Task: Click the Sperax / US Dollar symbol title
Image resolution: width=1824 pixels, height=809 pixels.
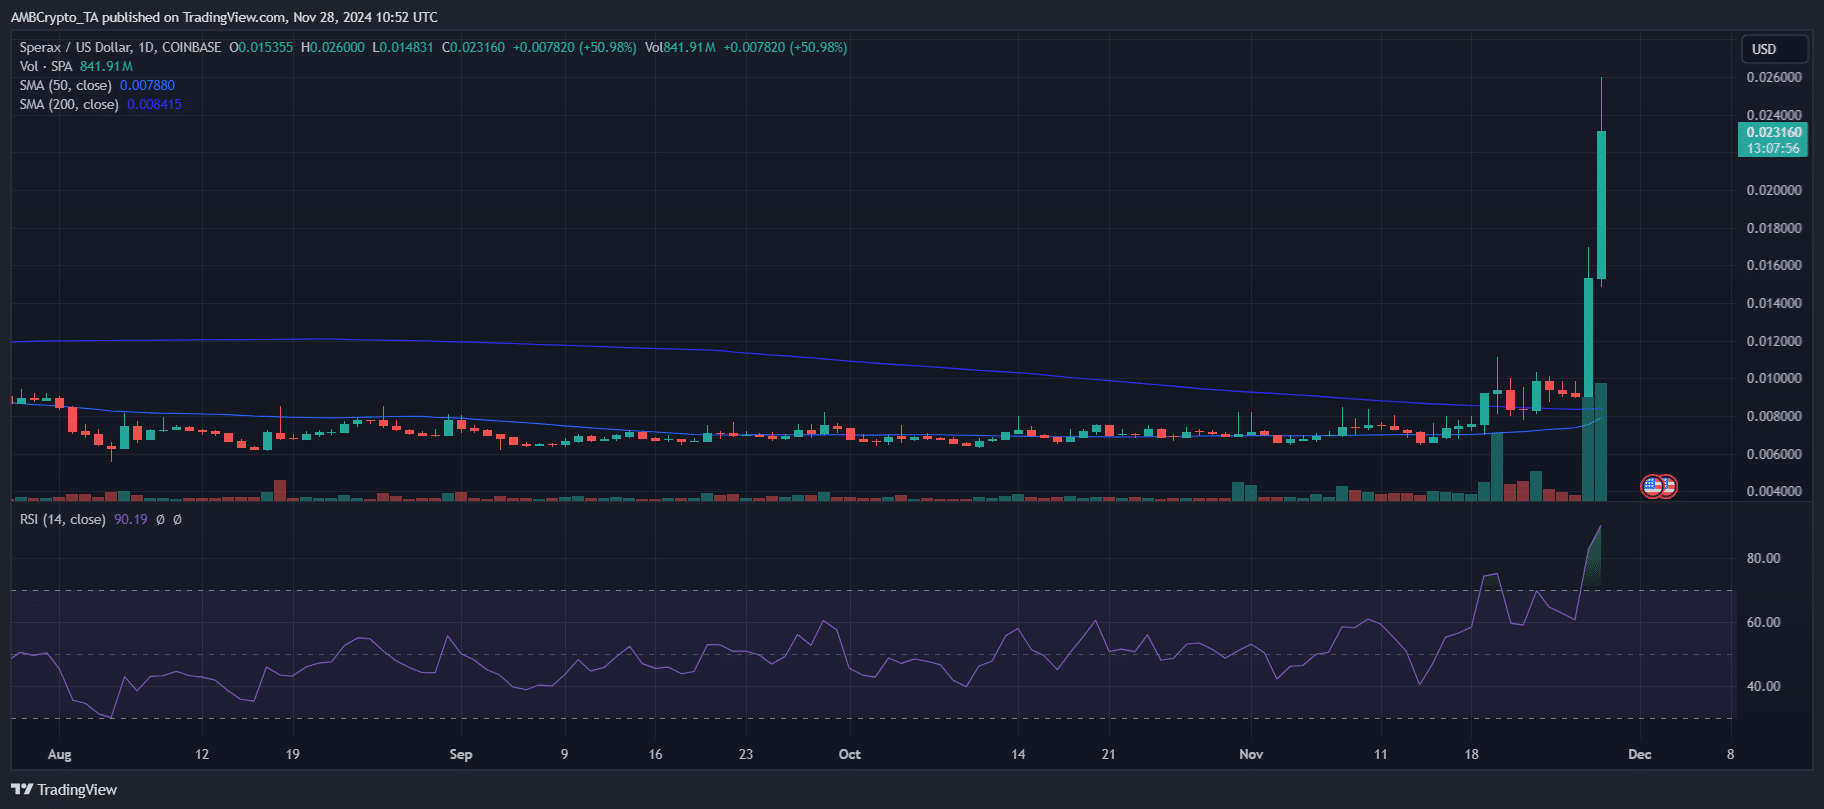Action: pos(120,47)
